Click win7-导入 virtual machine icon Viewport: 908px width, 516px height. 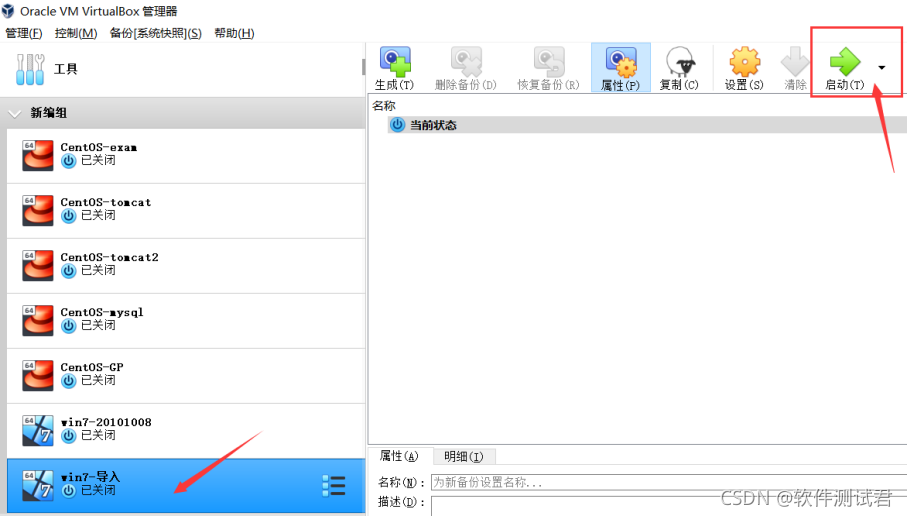[x=38, y=485]
